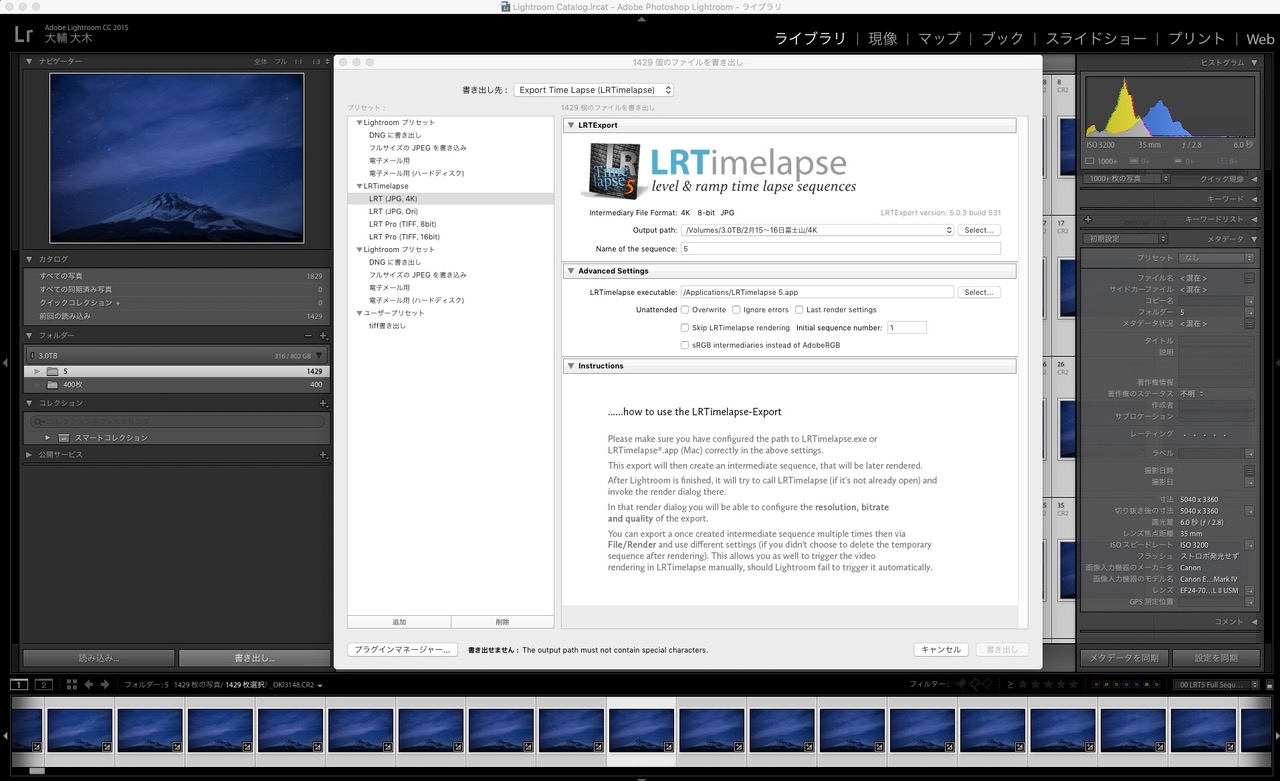Collapse the Instructions section
Image resolution: width=1280 pixels, height=781 pixels.
click(x=570, y=366)
